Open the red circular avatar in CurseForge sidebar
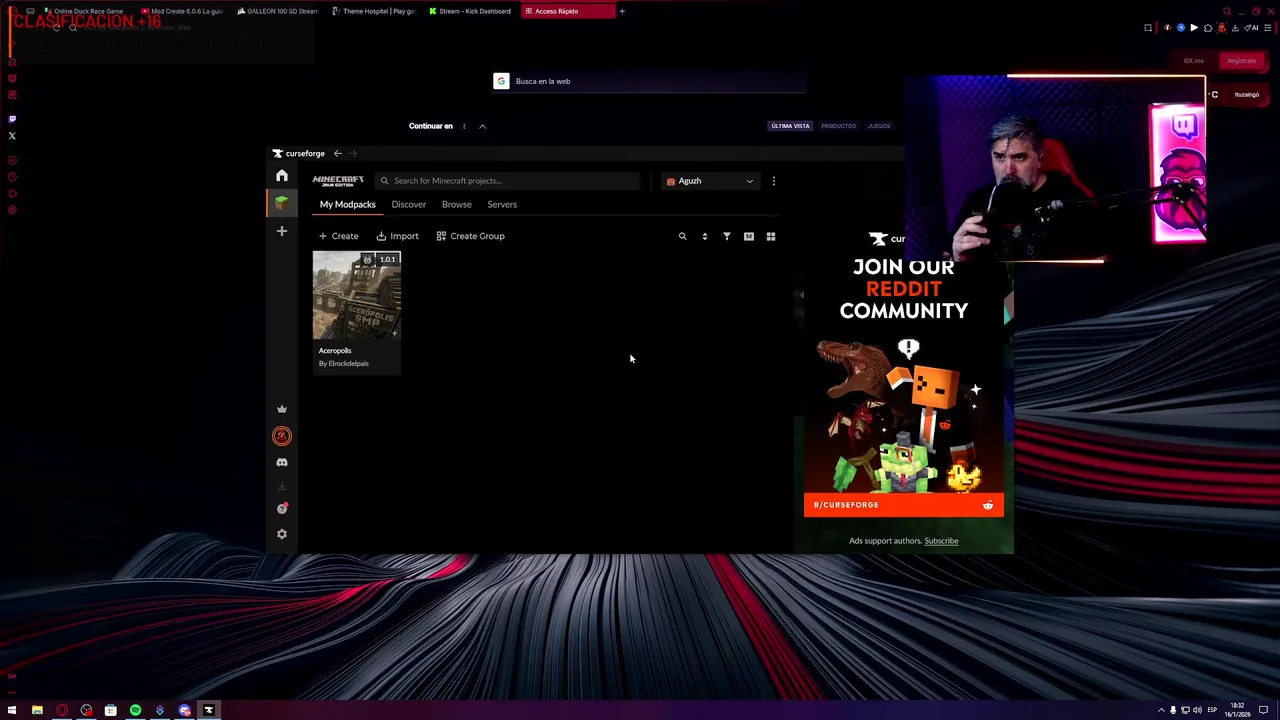 coord(282,436)
